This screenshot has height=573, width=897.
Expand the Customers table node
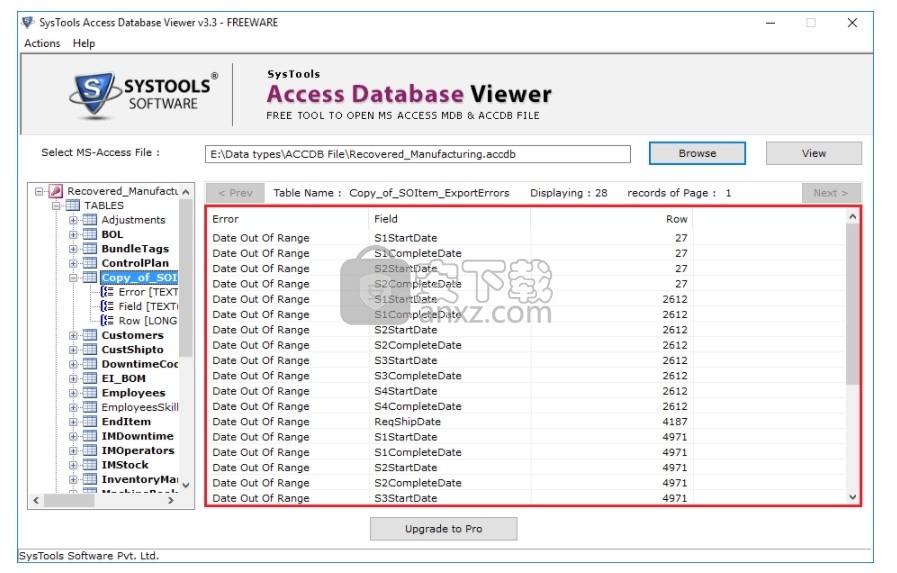[x=73, y=335]
